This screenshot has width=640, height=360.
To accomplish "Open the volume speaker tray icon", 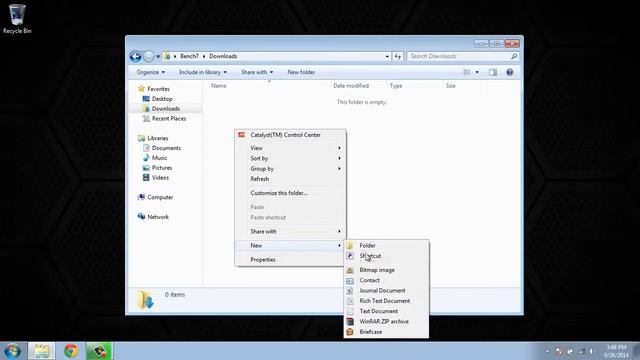I will tap(591, 351).
